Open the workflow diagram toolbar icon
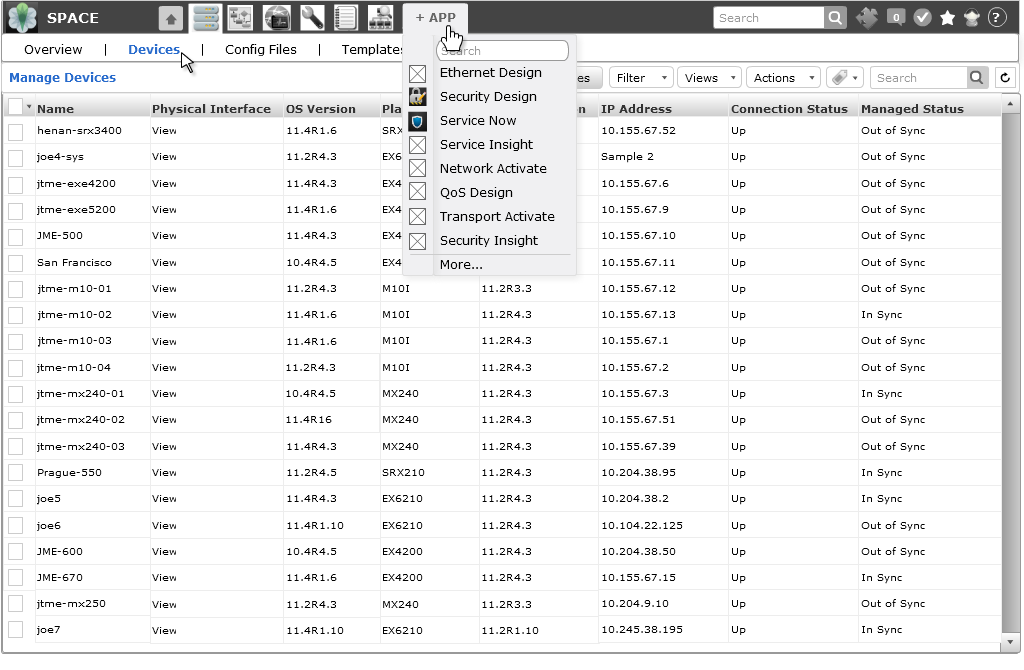The image size is (1024, 670). point(240,18)
